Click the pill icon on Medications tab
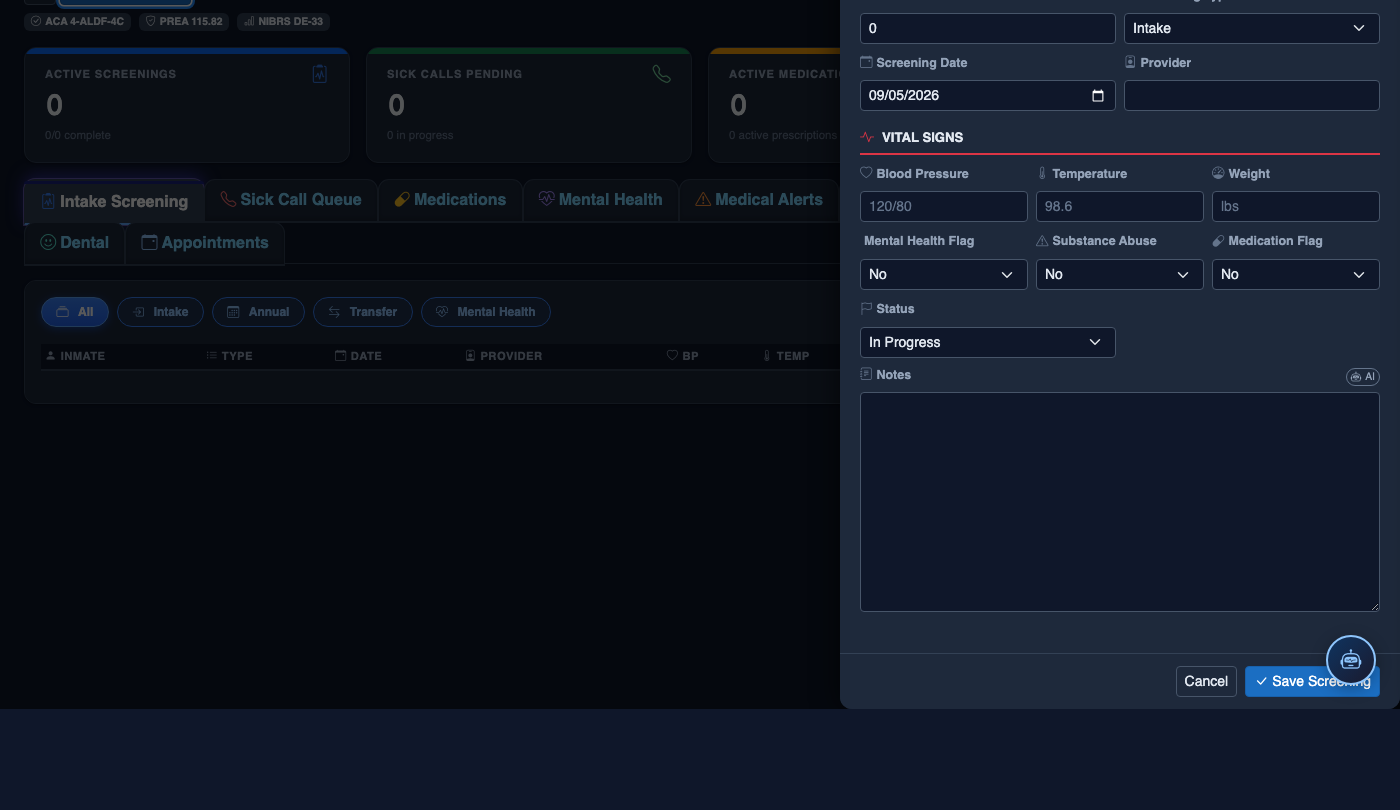The height and width of the screenshot is (810, 1400). pos(402,199)
